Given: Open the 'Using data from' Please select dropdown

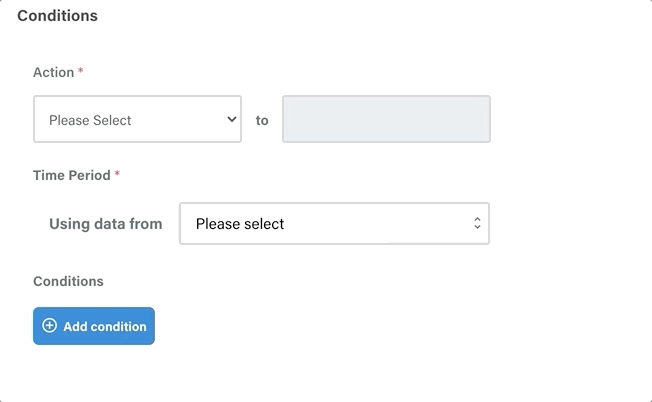Looking at the screenshot, I should [334, 224].
